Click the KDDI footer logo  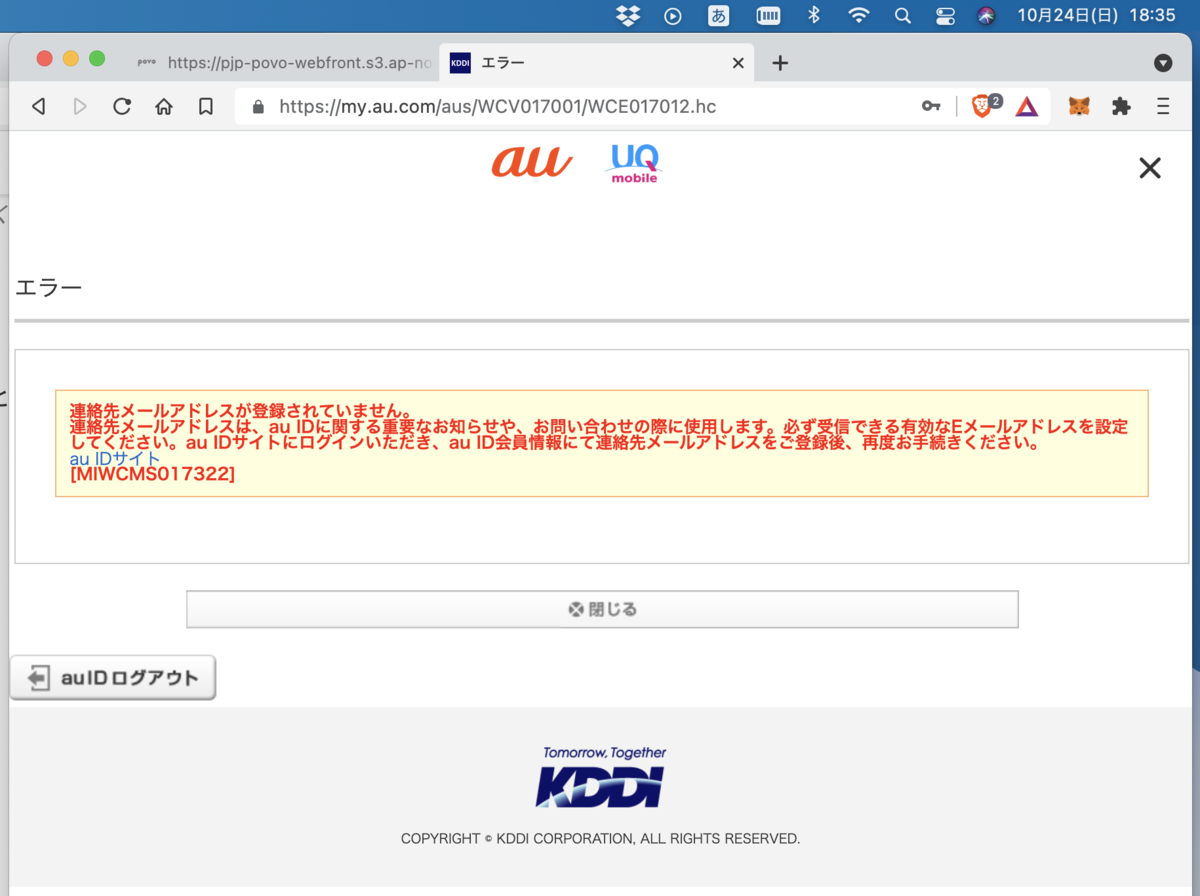(601, 777)
